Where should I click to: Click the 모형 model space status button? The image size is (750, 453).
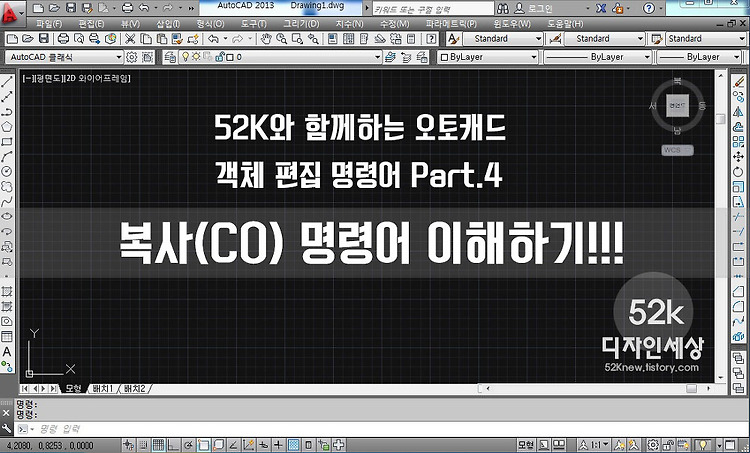click(x=525, y=445)
